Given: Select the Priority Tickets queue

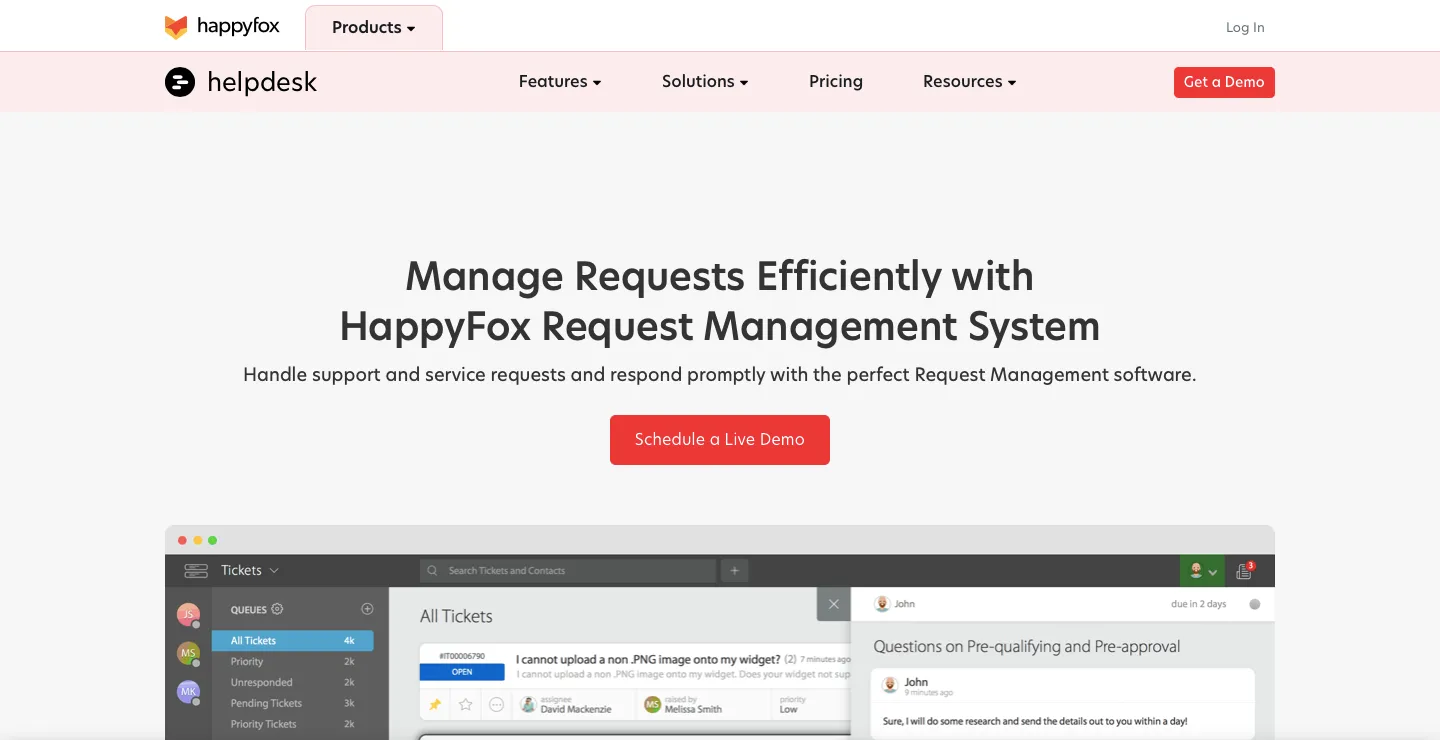Looking at the screenshot, I should (293, 725).
